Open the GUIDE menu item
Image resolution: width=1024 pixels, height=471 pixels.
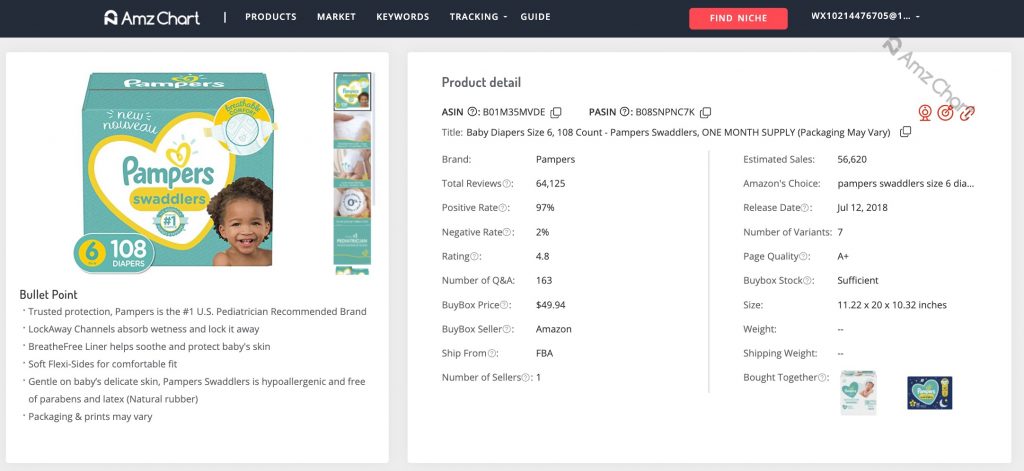click(536, 17)
